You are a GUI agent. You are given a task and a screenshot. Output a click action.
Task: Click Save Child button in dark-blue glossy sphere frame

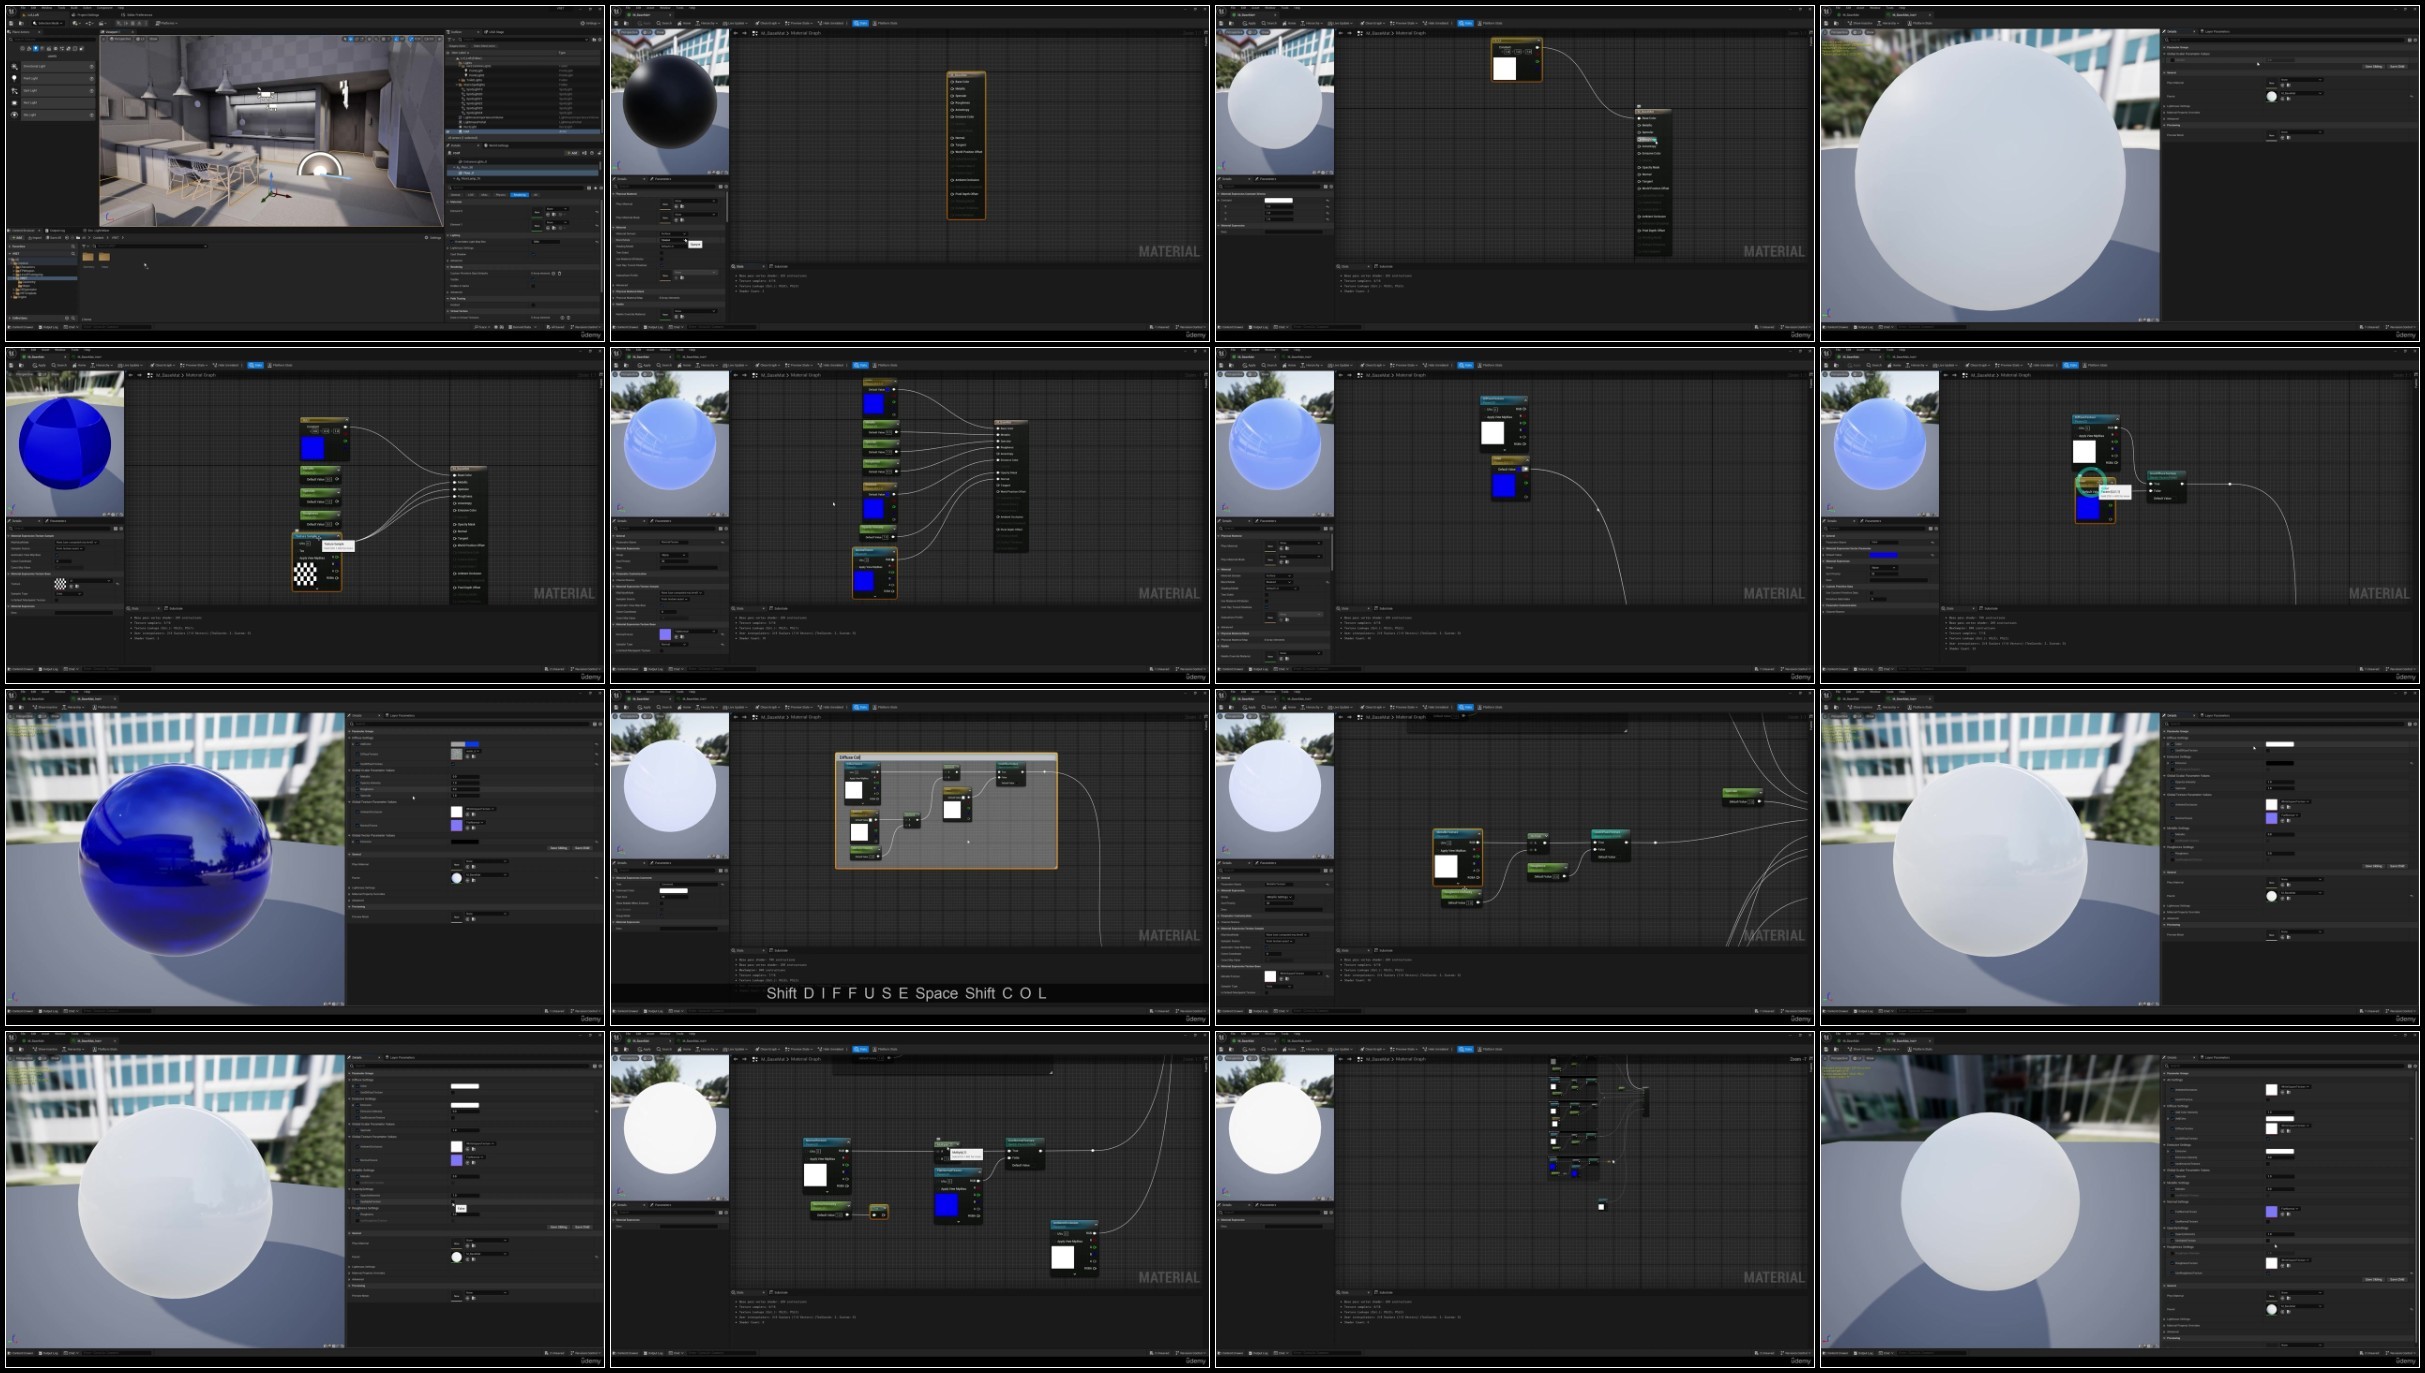point(582,848)
